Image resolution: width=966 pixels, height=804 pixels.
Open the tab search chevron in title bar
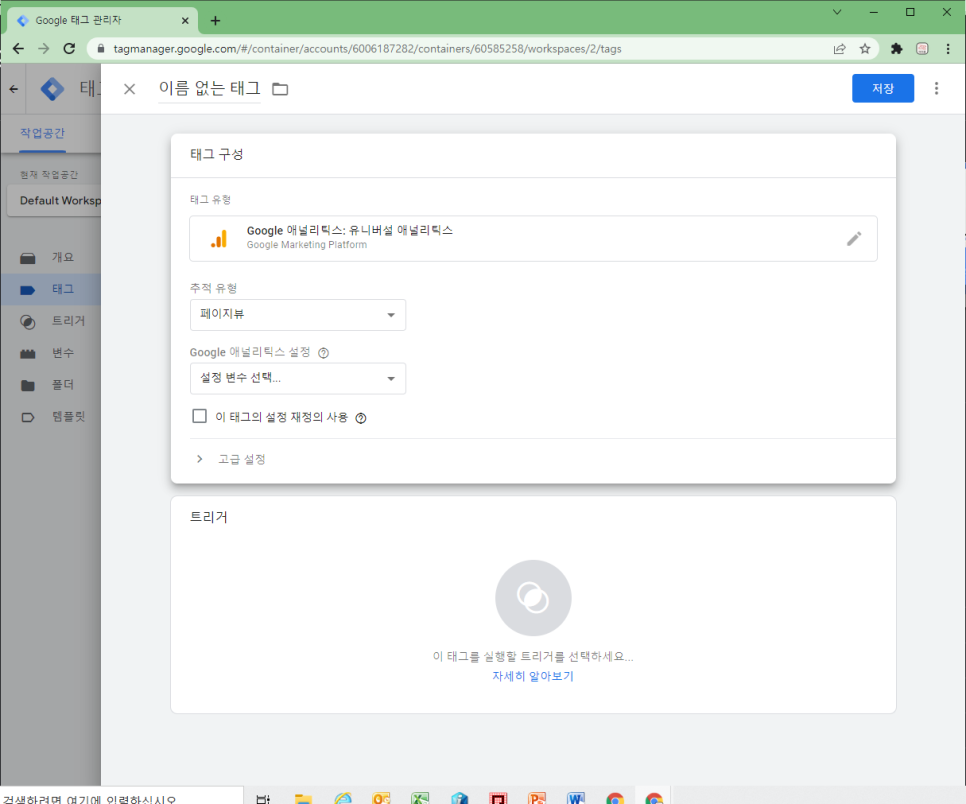[x=837, y=12]
